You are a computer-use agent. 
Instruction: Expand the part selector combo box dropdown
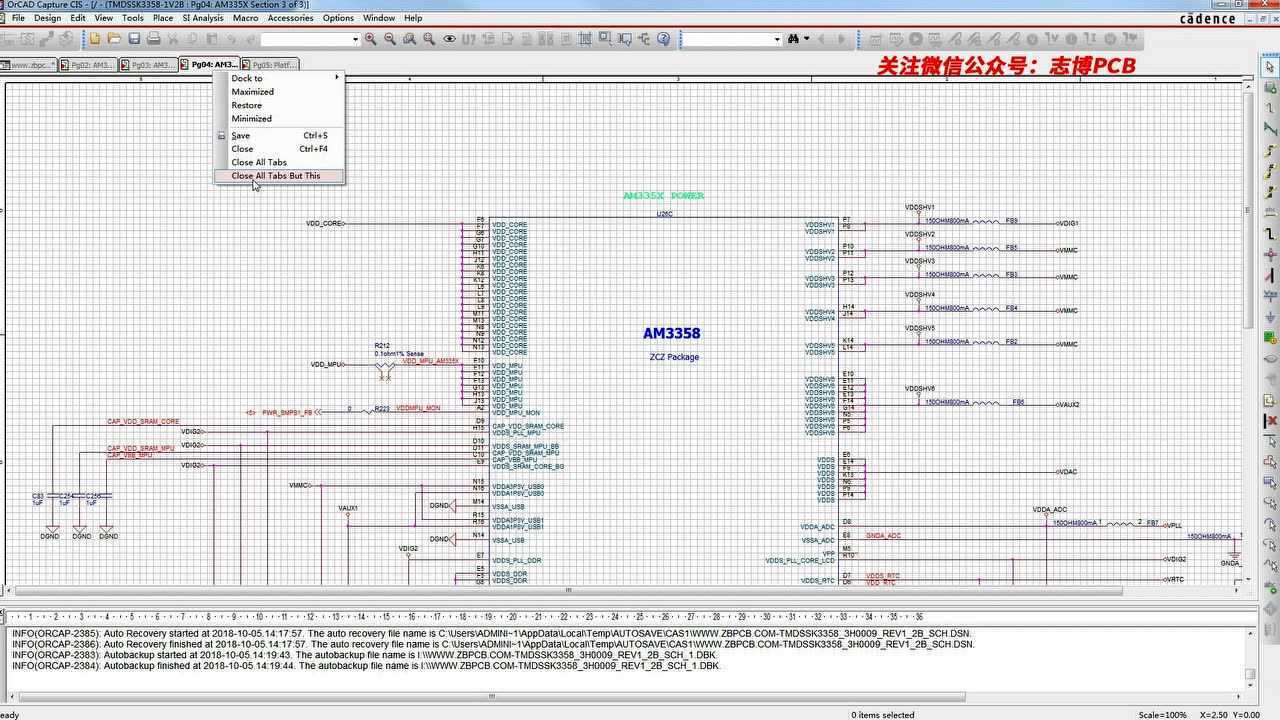click(355, 39)
